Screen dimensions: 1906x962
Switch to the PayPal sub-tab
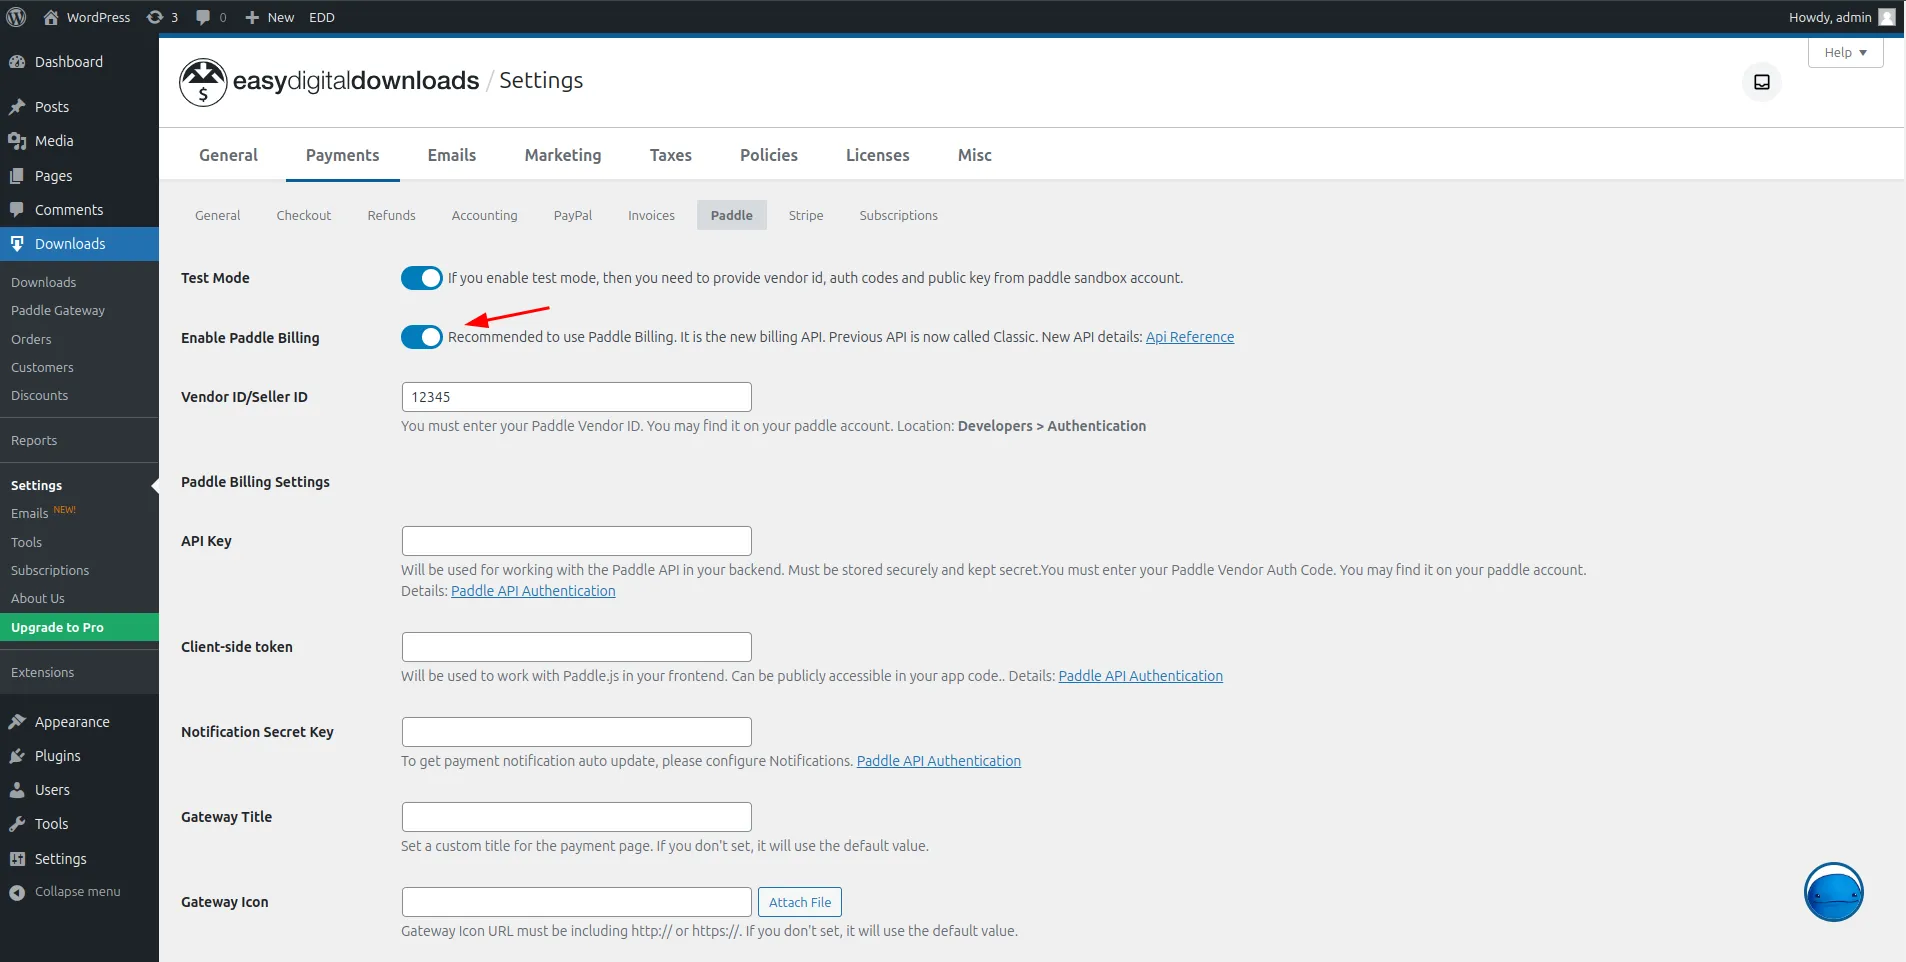click(x=573, y=215)
